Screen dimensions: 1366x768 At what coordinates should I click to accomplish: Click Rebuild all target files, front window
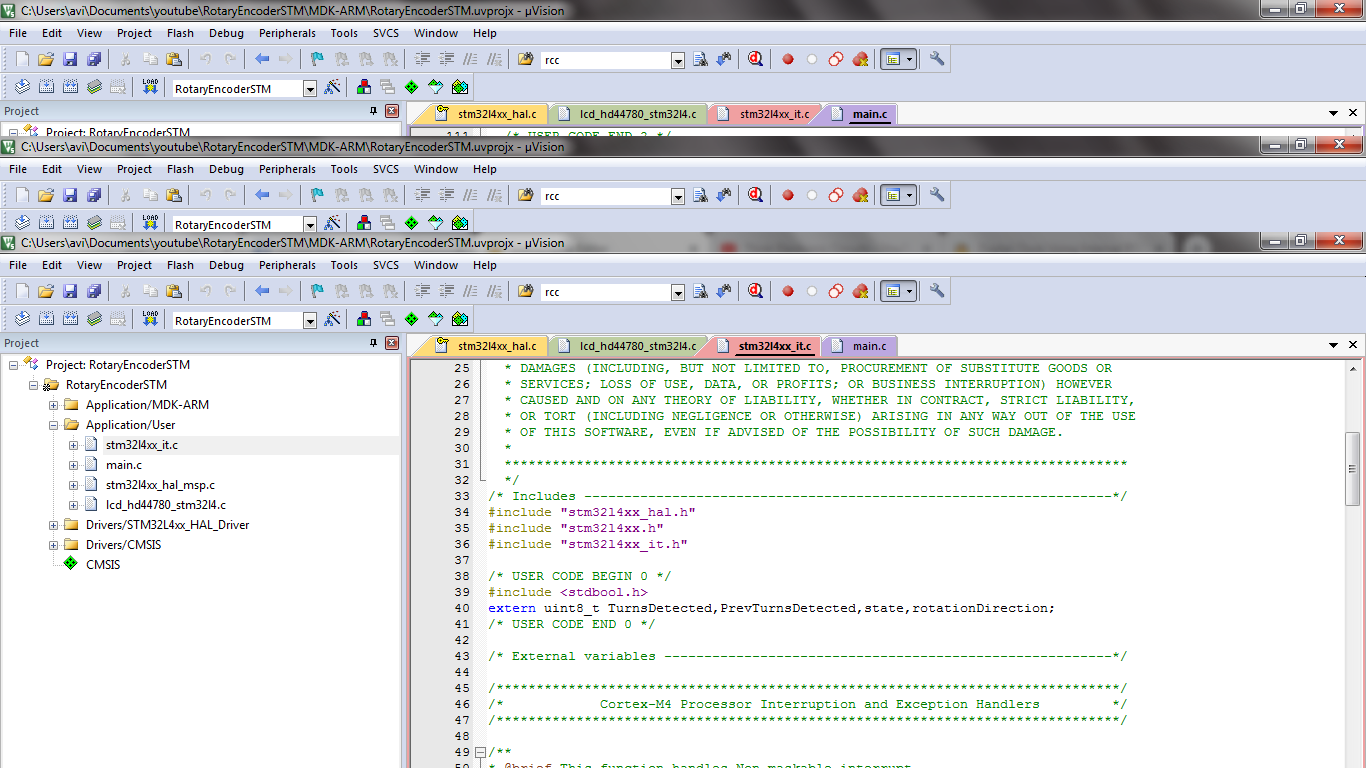[70, 320]
